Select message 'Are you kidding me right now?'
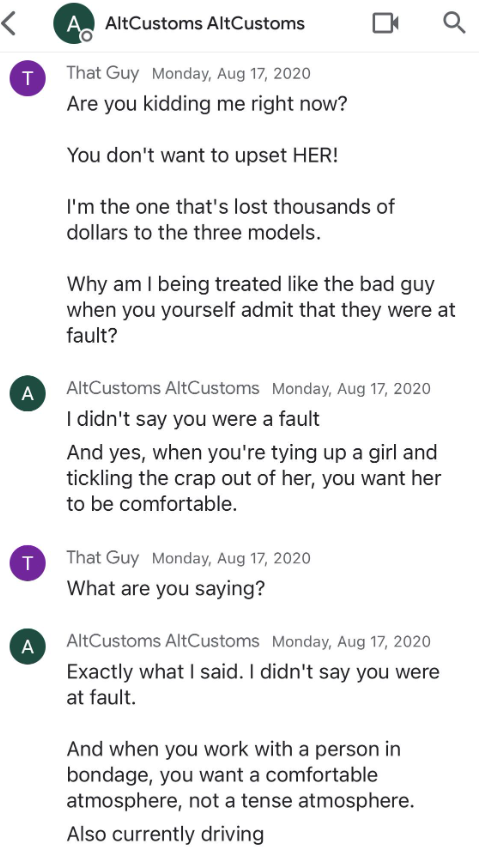The width and height of the screenshot is (479, 849). [206, 103]
